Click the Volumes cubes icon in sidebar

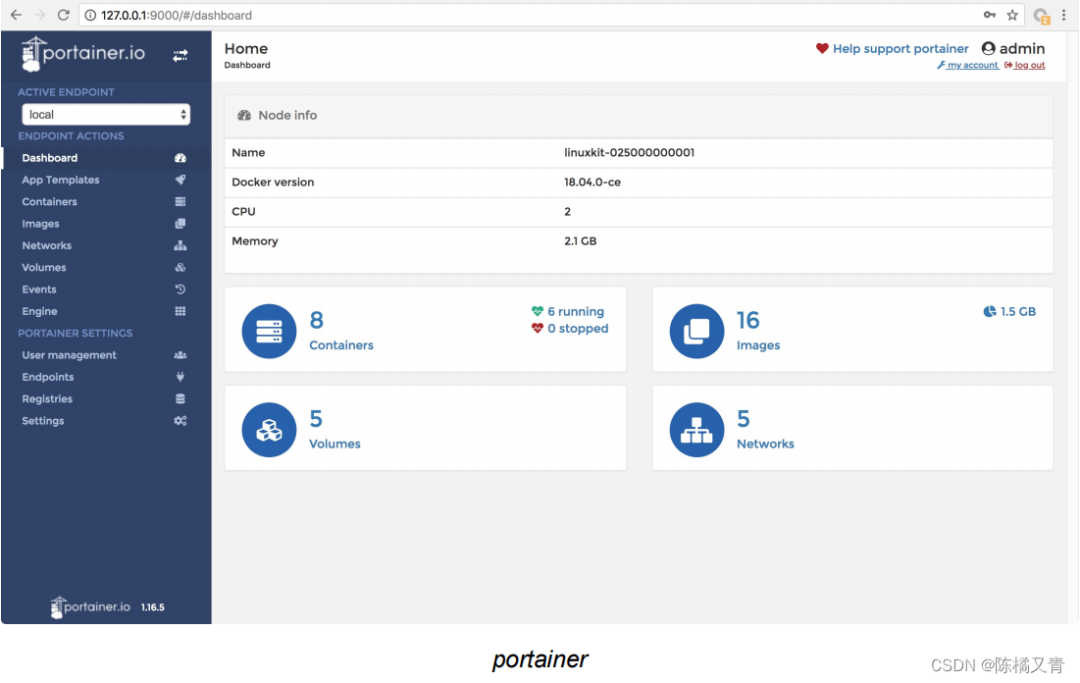point(180,268)
